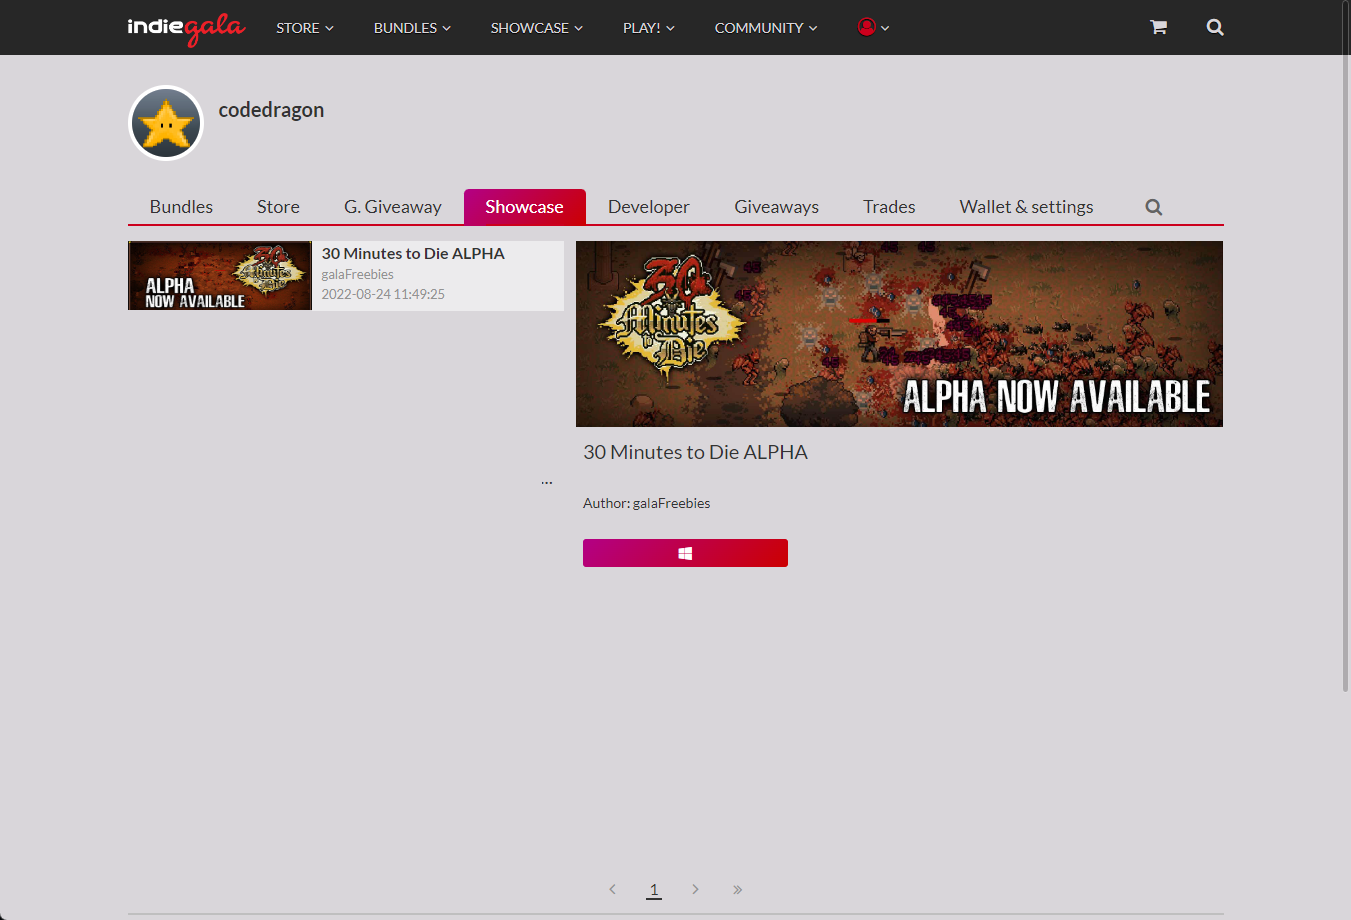Expand the PLAY! dropdown menu
Screen dimensions: 1351x920
(648, 28)
